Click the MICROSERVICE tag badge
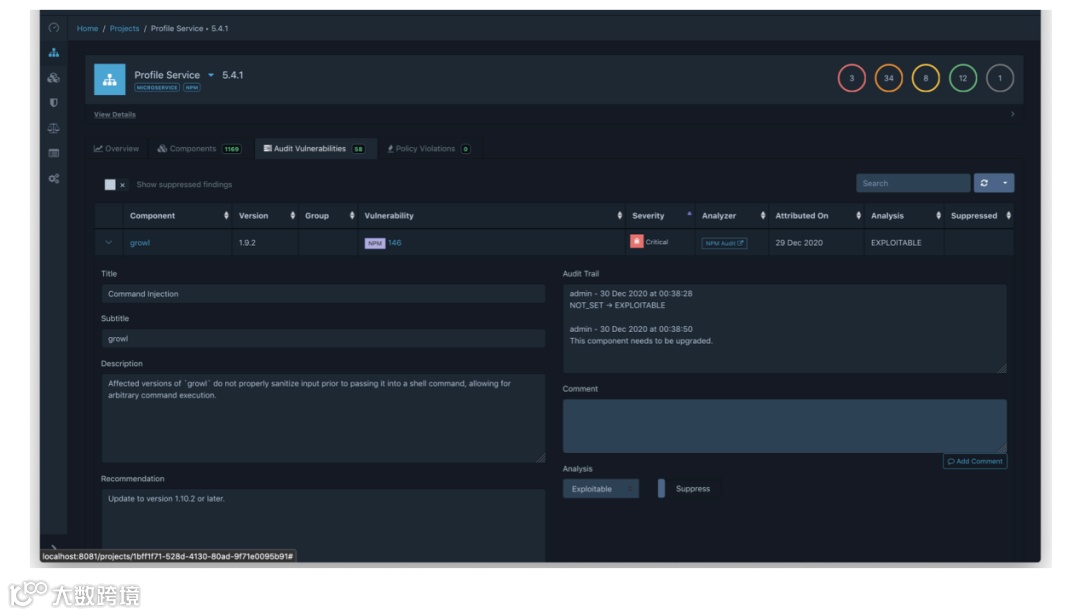Image resolution: width=1080 pixels, height=615 pixels. point(157,87)
